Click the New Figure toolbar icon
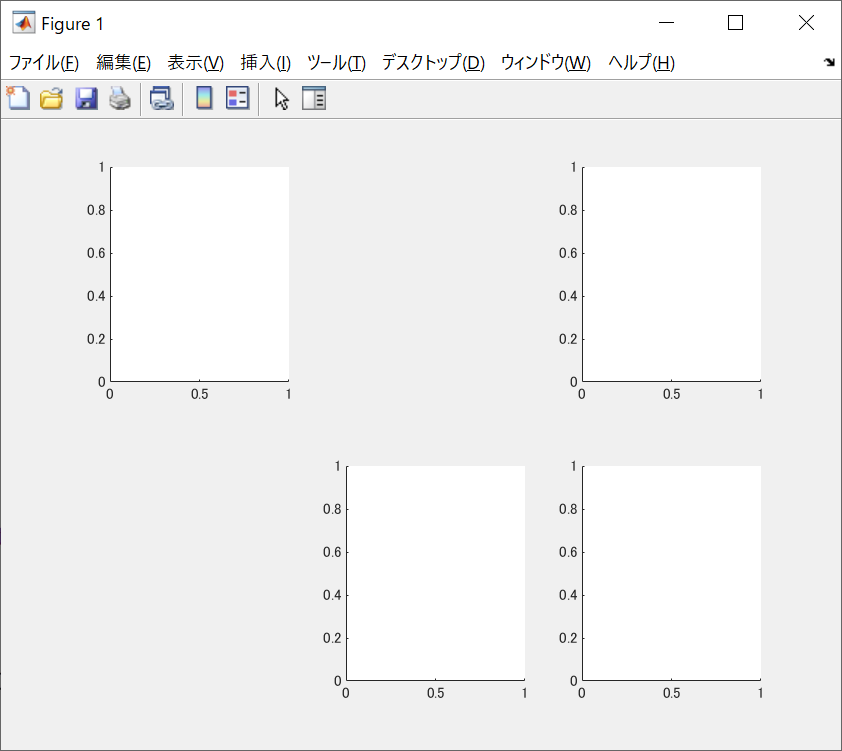 pos(19,98)
